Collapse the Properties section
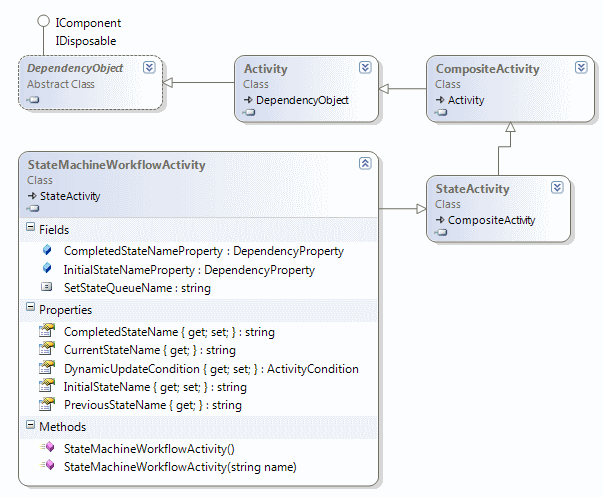The image size is (603, 497). pyautogui.click(x=28, y=310)
